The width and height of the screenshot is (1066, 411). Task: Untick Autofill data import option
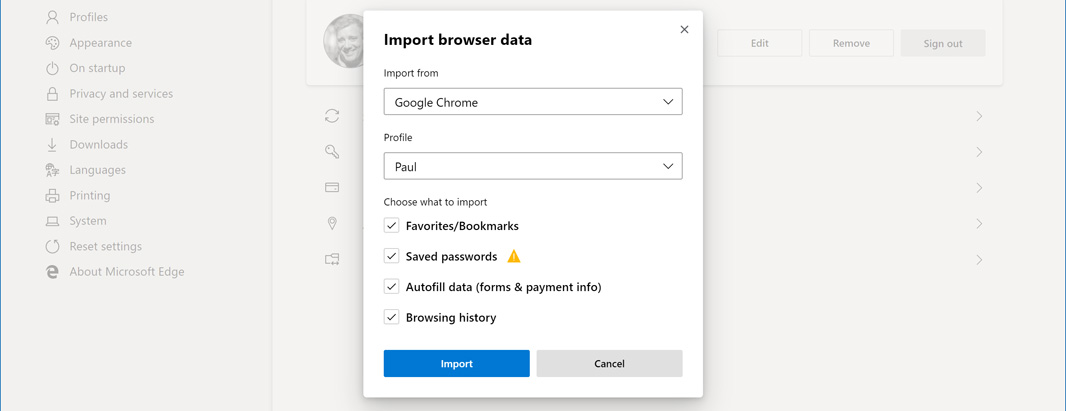click(392, 287)
